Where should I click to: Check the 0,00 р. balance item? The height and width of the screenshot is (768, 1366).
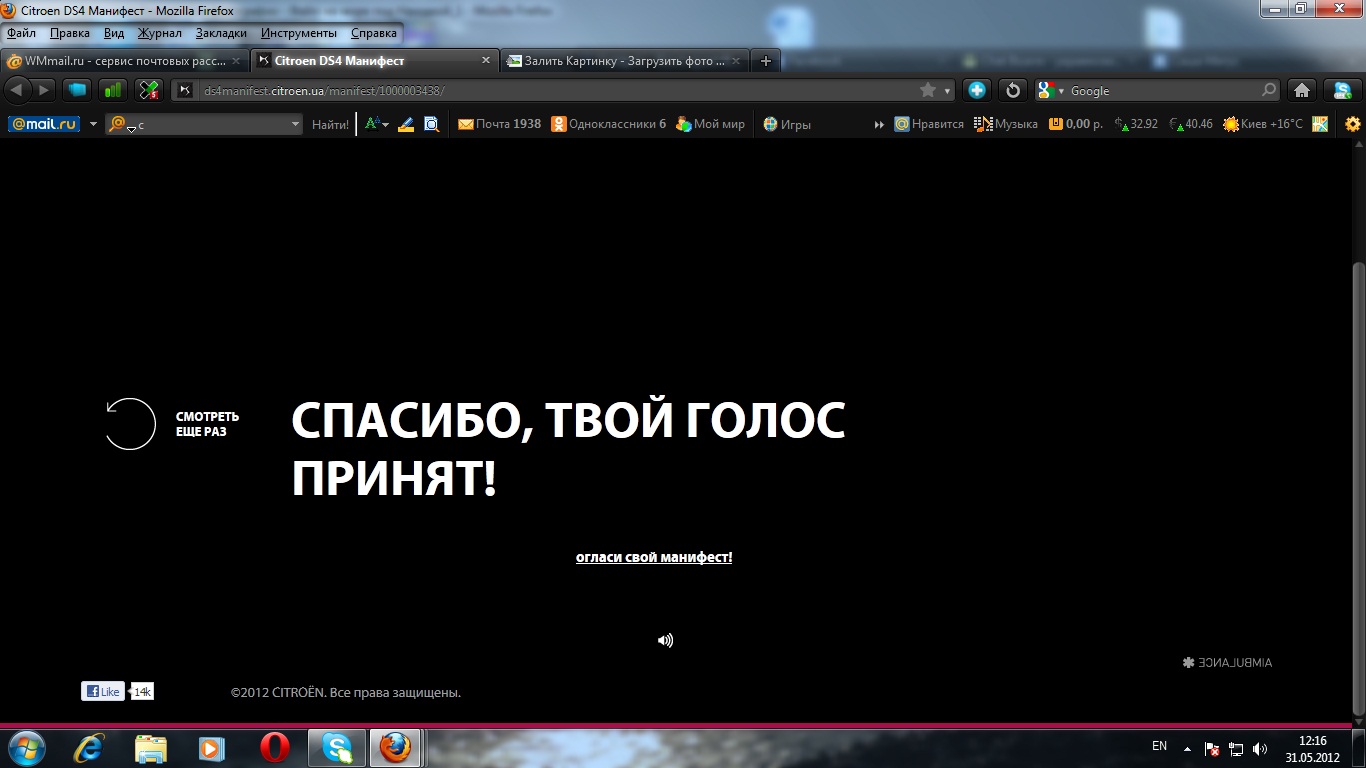coord(1076,124)
